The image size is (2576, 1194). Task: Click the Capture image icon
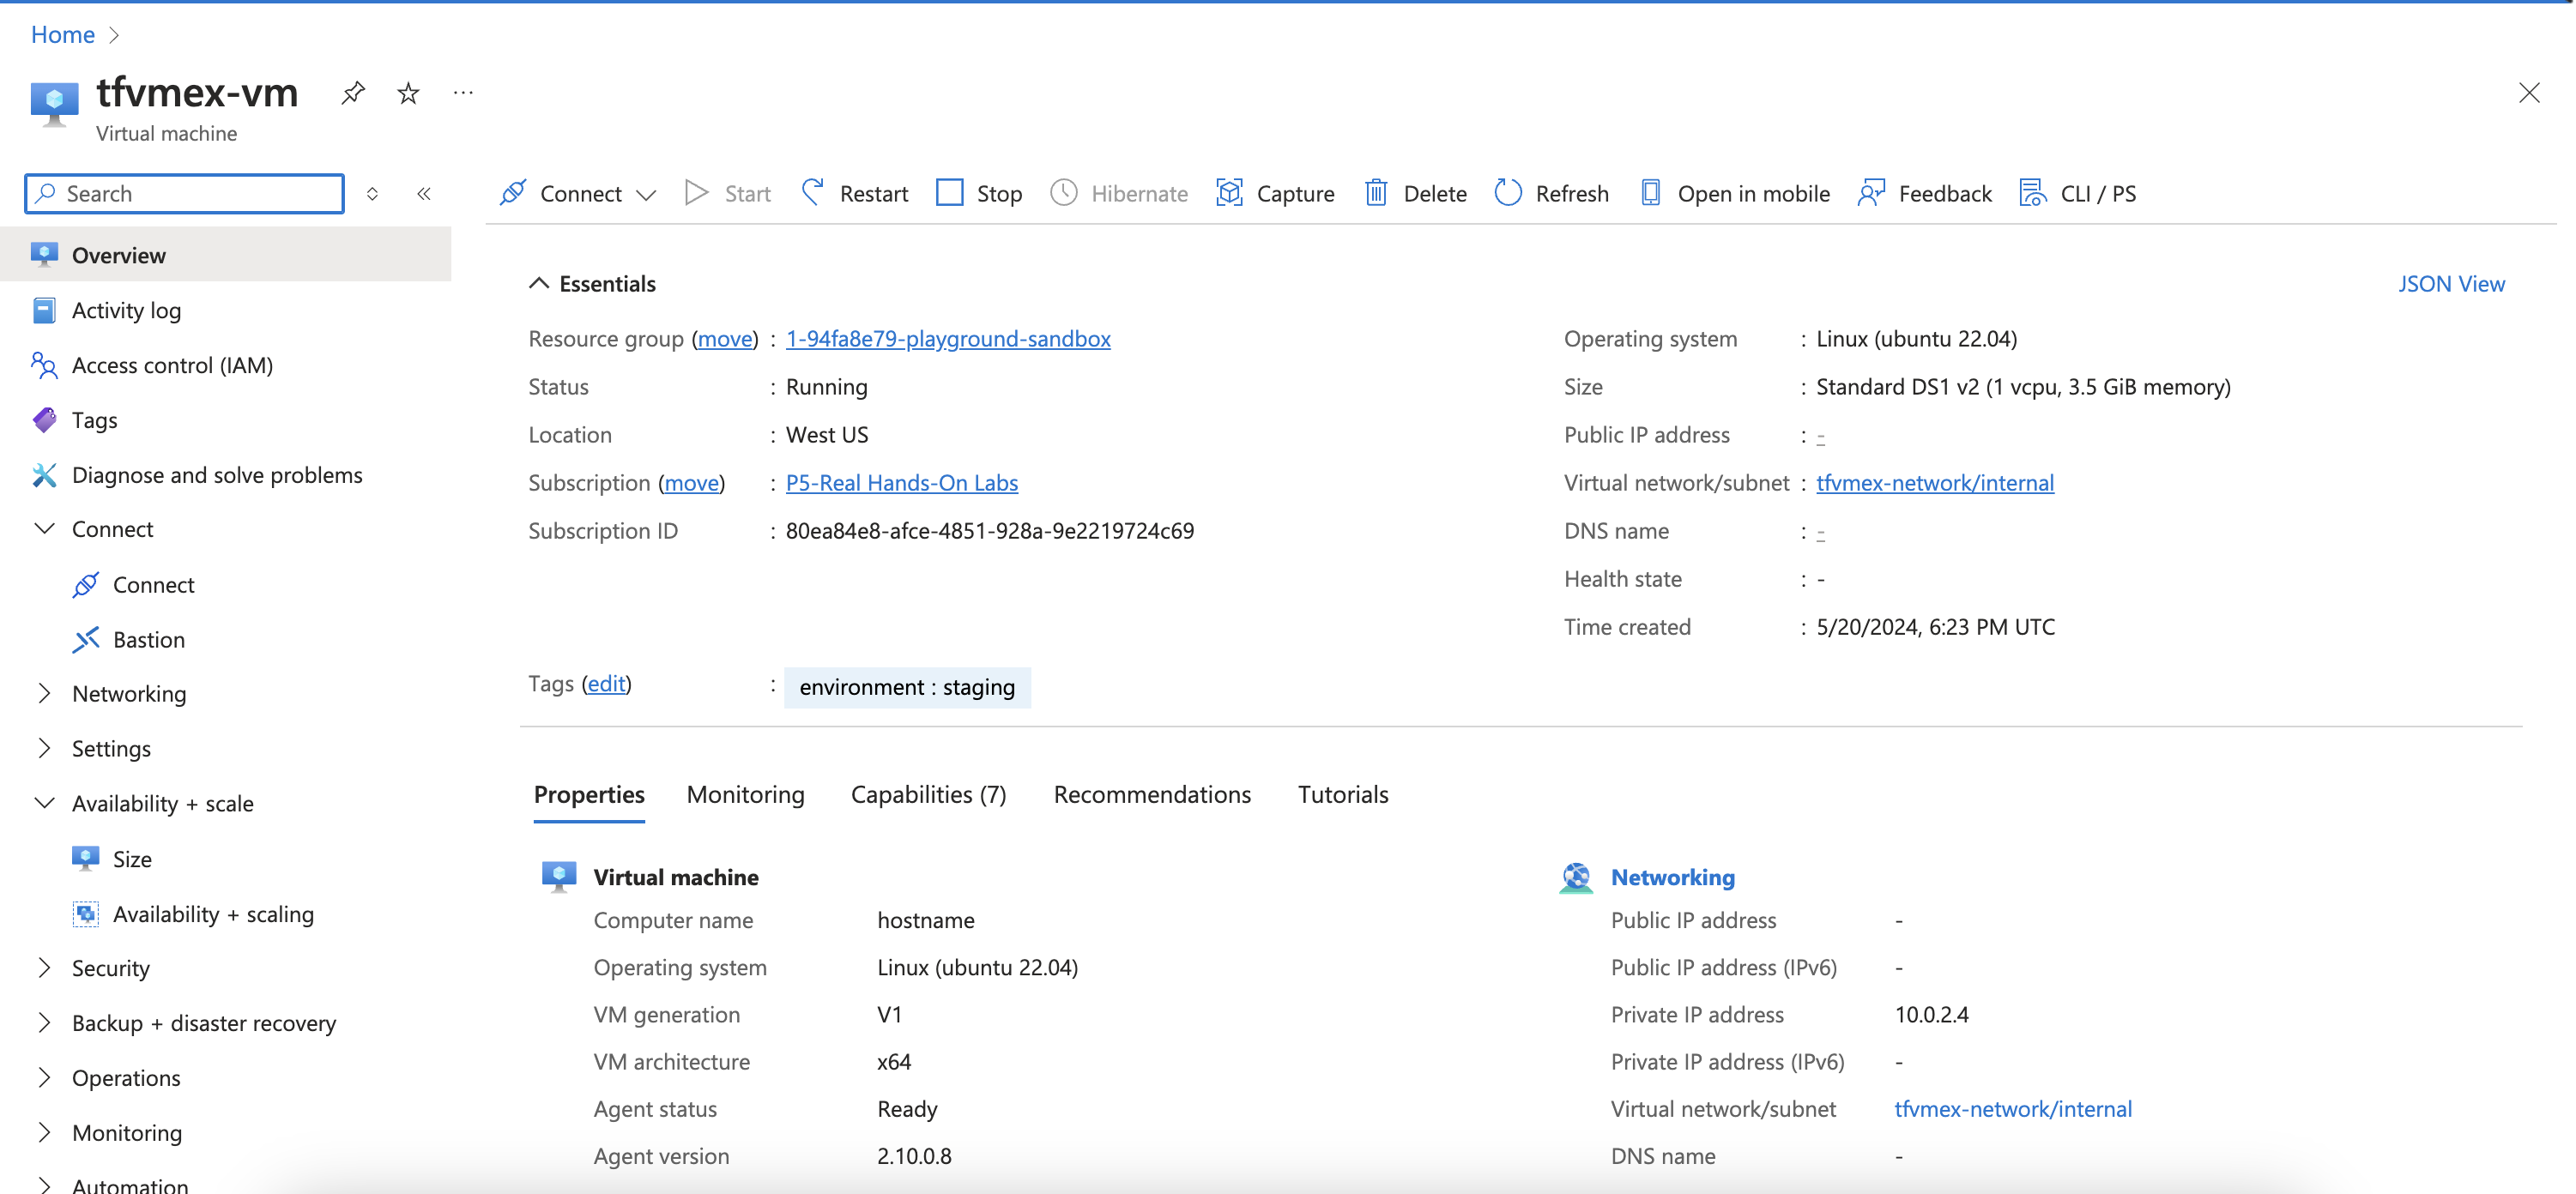[1229, 192]
